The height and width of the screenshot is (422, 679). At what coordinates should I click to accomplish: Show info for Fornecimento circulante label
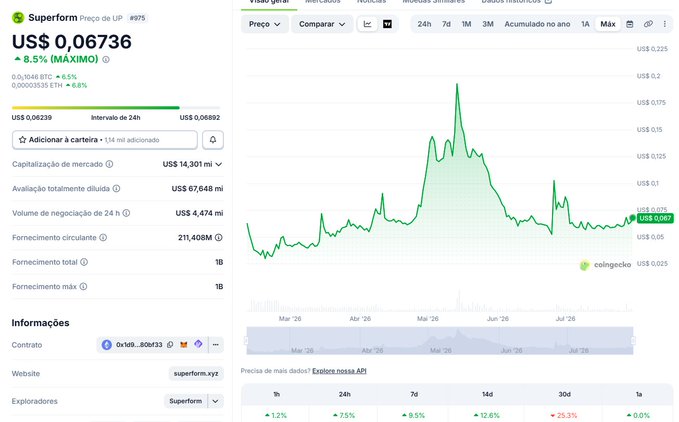(x=103, y=237)
